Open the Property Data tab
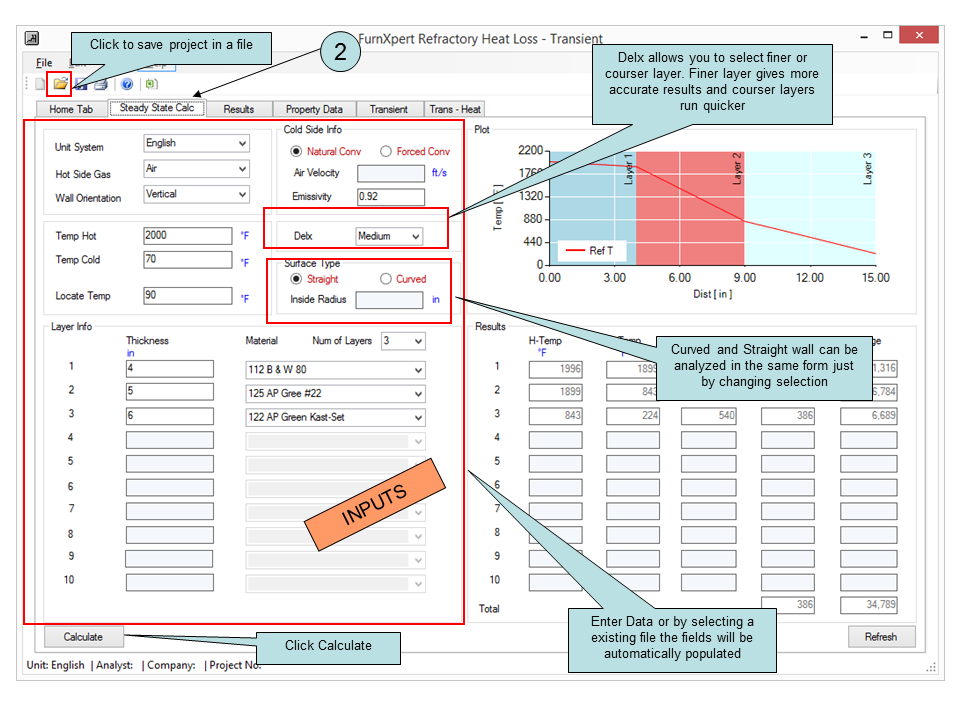This screenshot has width=960, height=720. tap(314, 109)
